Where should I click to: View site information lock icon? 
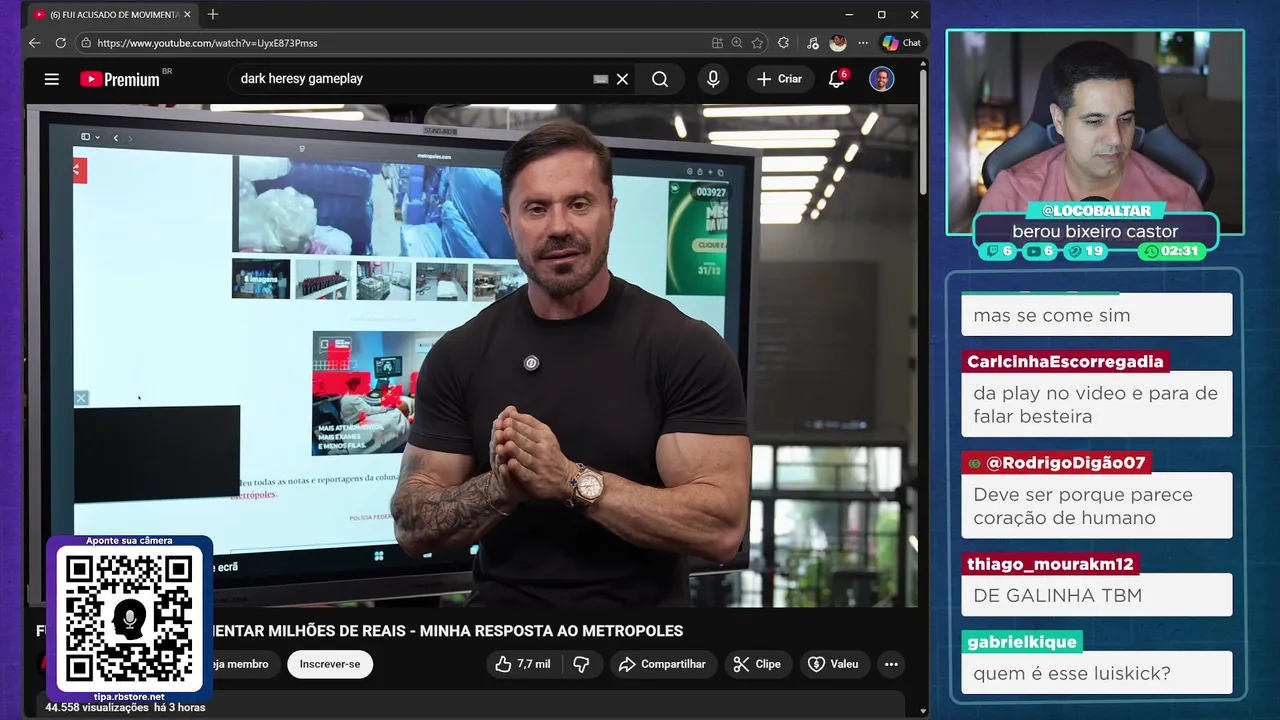[86, 43]
